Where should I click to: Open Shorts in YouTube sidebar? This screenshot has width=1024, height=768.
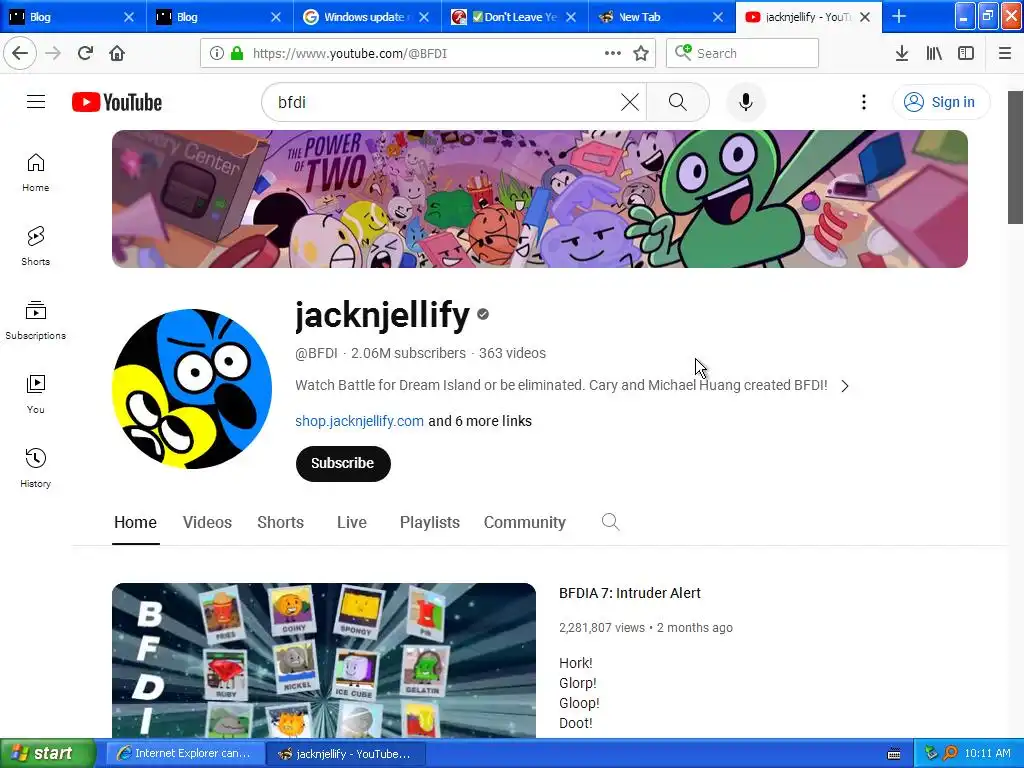35,246
